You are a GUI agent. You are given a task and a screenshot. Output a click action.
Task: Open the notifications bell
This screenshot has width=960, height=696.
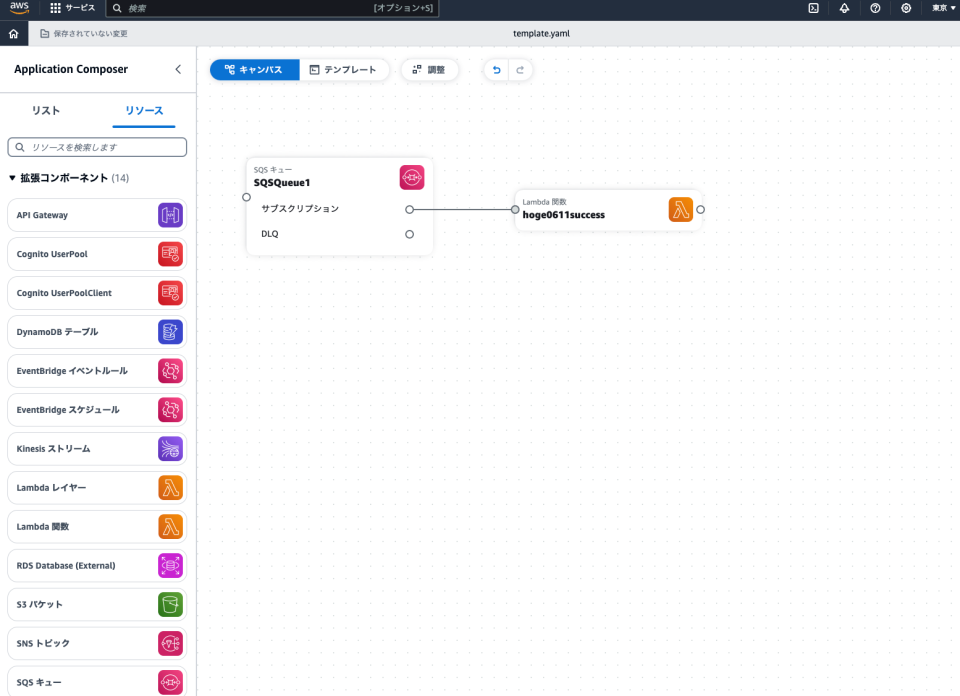point(844,9)
